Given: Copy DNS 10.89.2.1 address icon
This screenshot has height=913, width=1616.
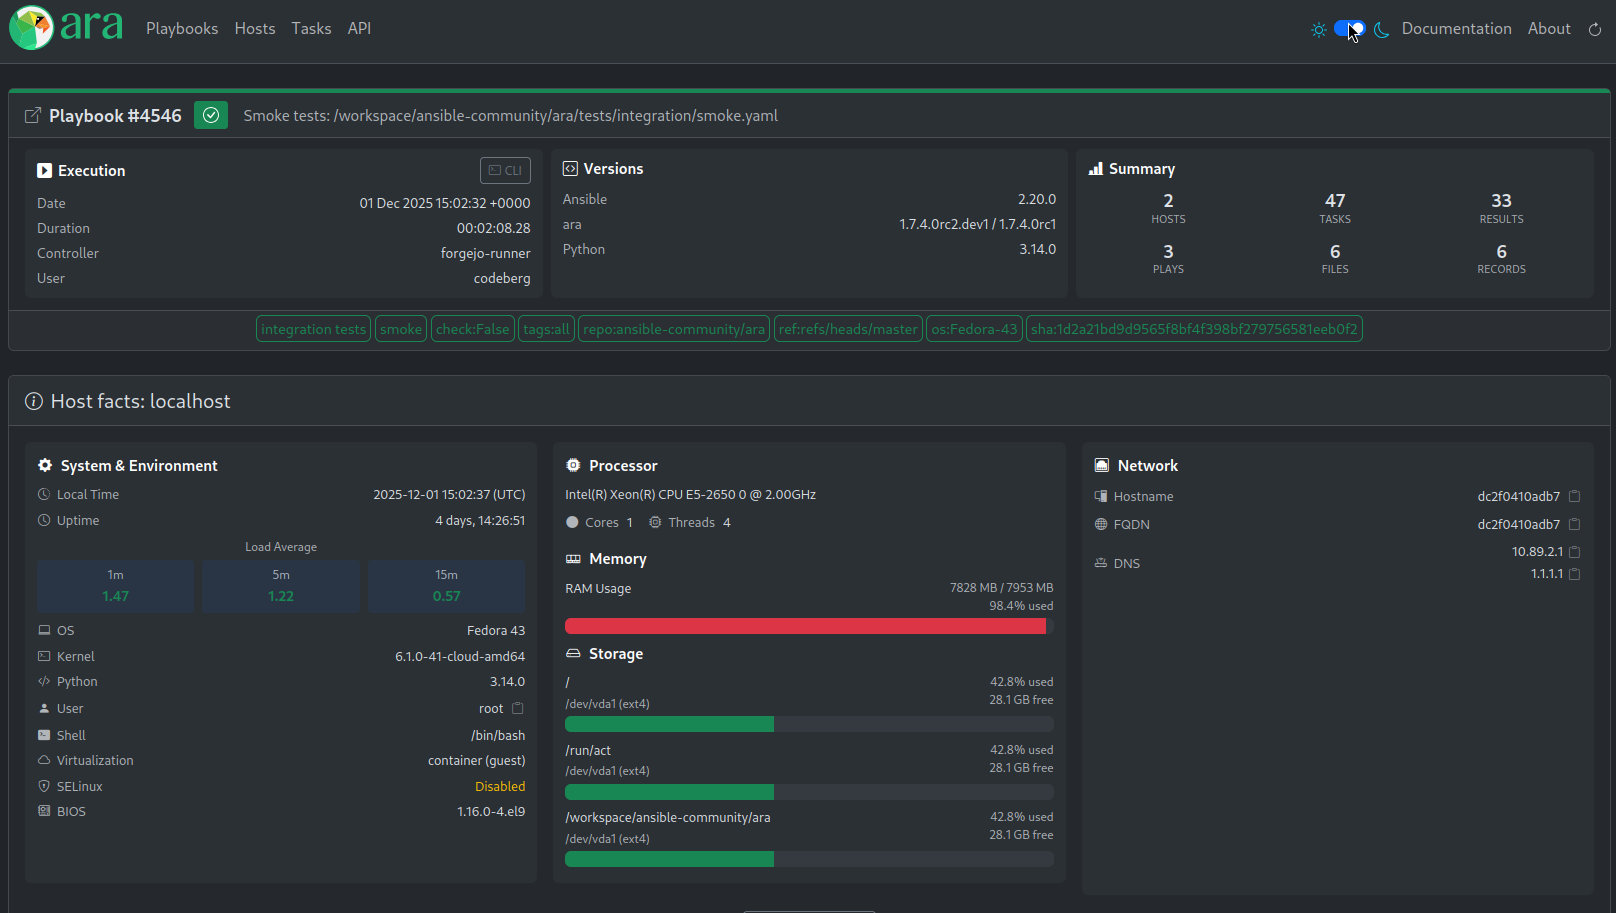Looking at the screenshot, I should tap(1574, 552).
